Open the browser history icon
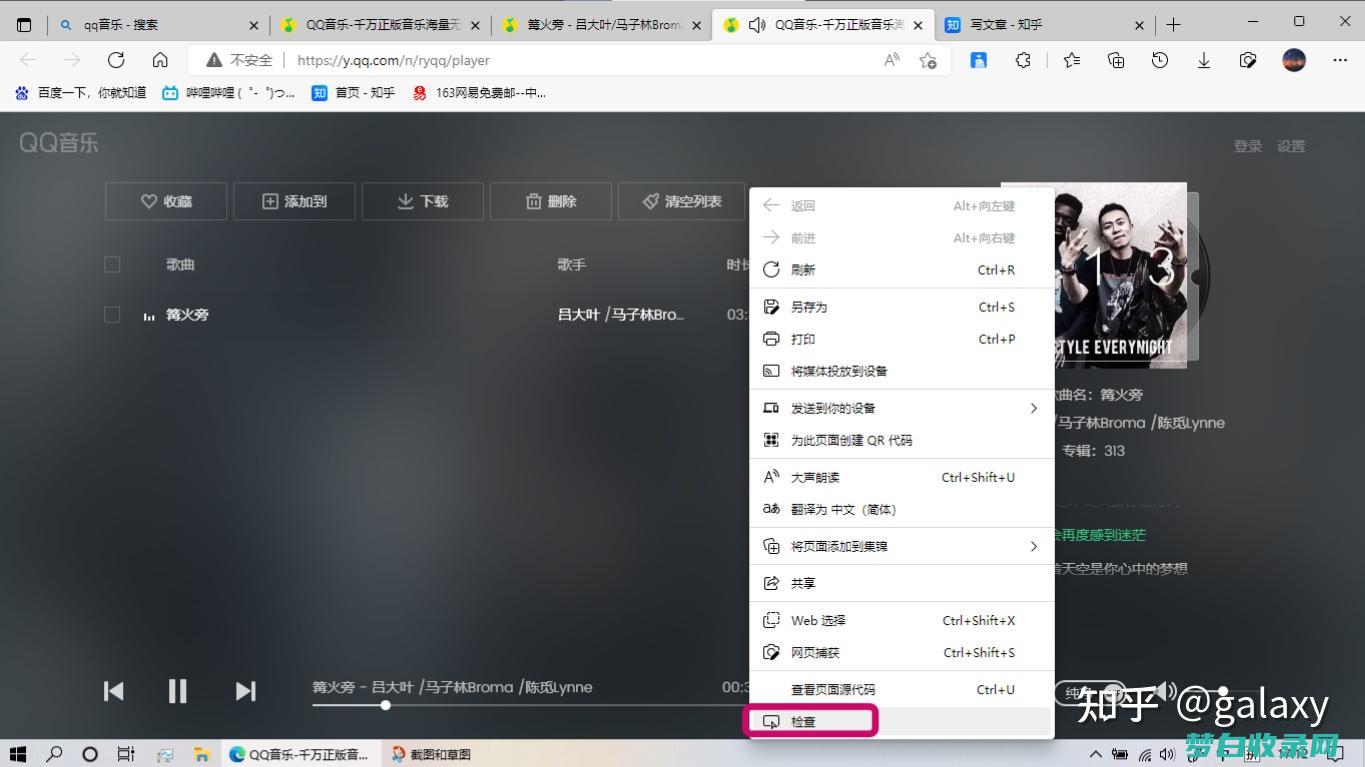This screenshot has height=767, width=1365. click(1160, 60)
